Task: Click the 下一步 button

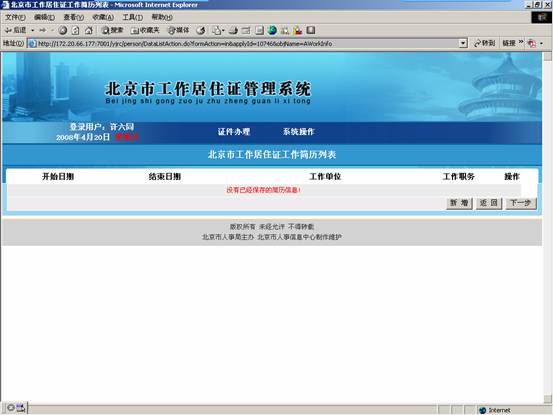Action: (521, 203)
